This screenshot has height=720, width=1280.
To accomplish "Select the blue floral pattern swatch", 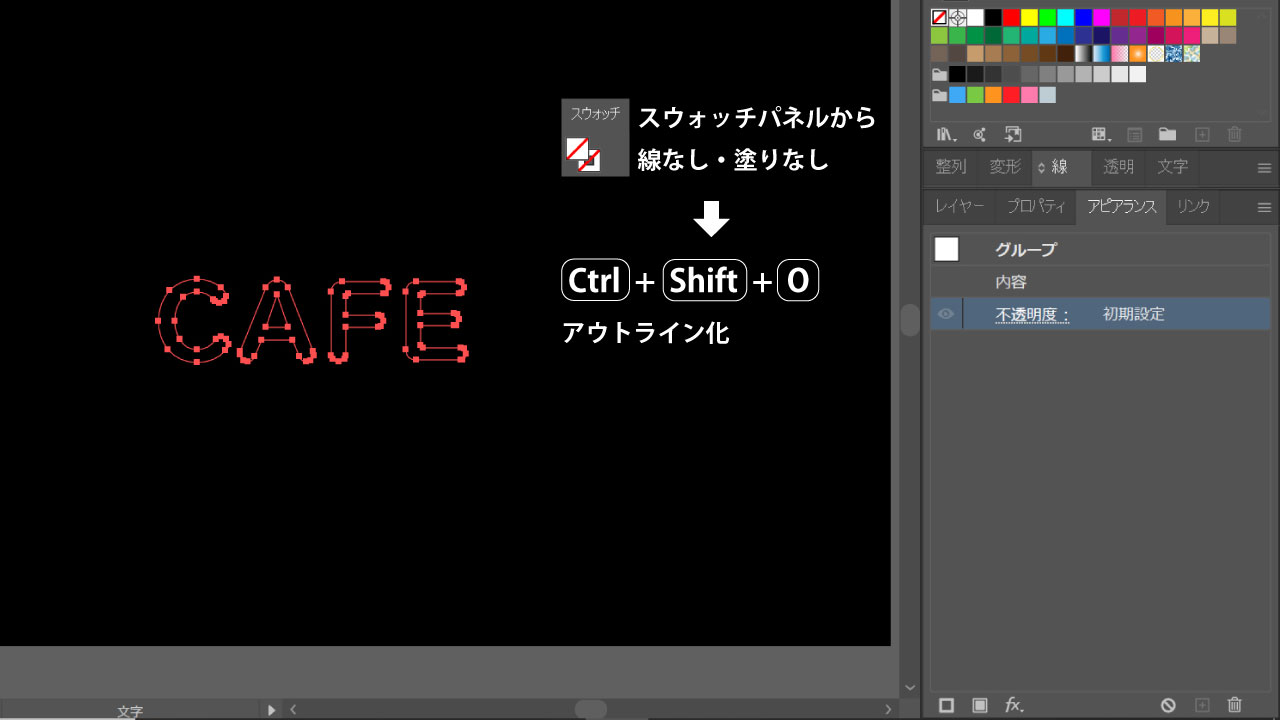I will coord(1173,53).
